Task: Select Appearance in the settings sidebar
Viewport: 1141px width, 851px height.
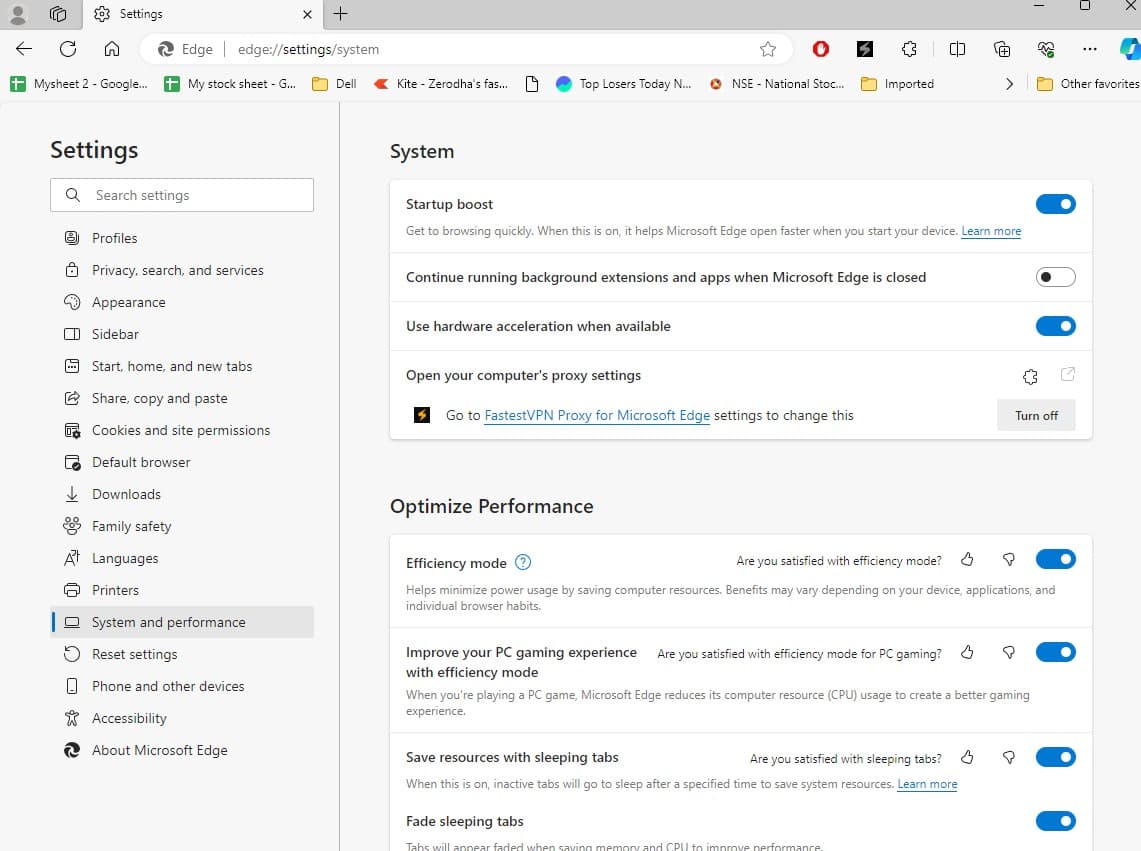Action: tap(128, 302)
